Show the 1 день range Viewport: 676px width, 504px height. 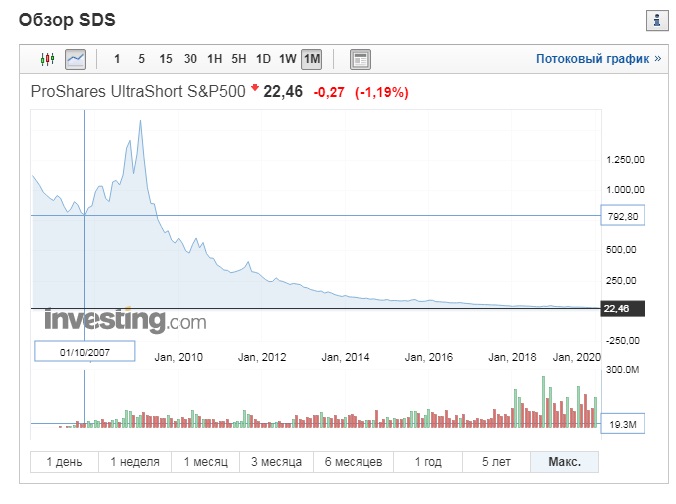point(64,462)
